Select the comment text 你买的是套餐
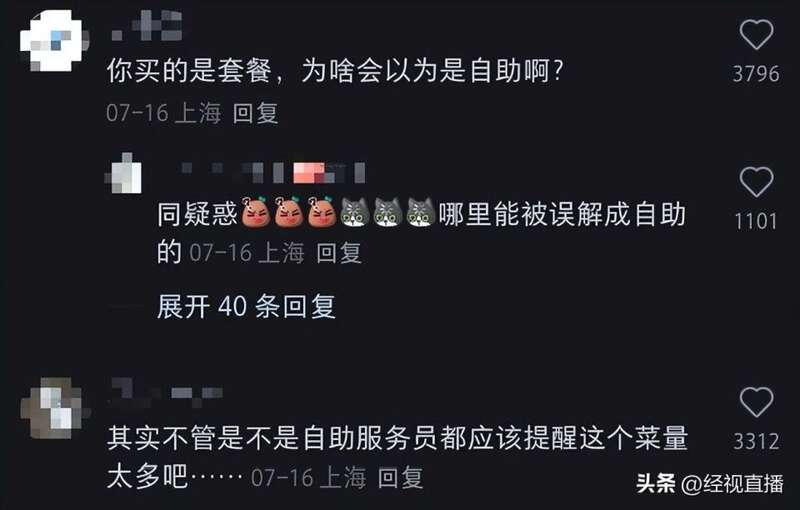This screenshot has width=800, height=510. tap(189, 70)
